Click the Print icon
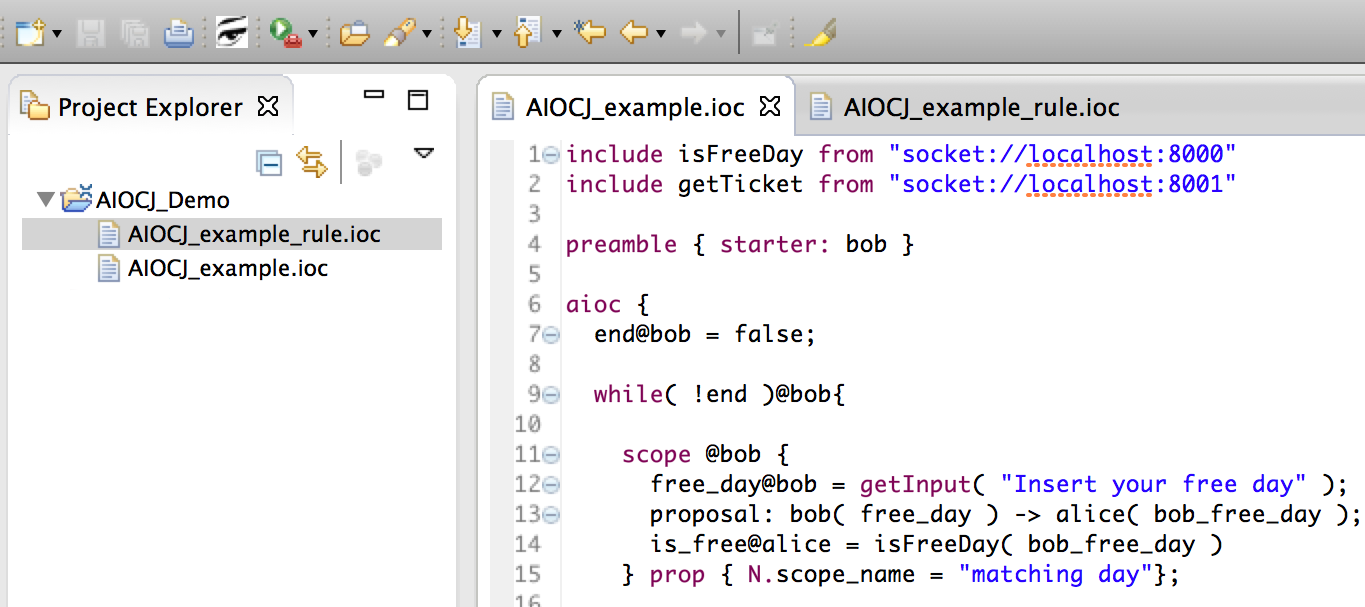This screenshot has width=1365, height=607. 180,34
